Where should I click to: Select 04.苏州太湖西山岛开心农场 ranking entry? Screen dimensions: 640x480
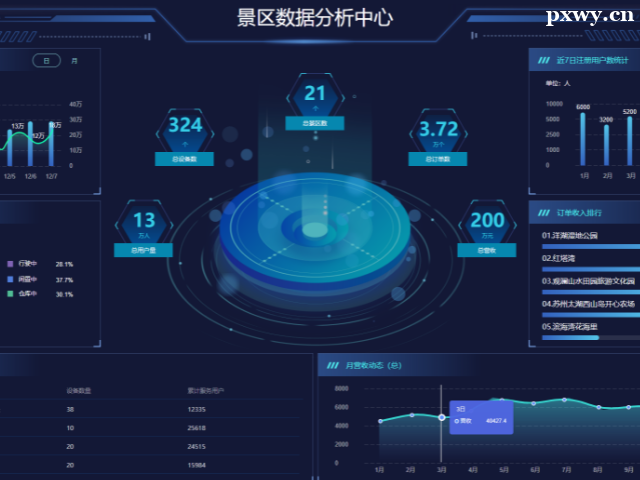point(589,303)
